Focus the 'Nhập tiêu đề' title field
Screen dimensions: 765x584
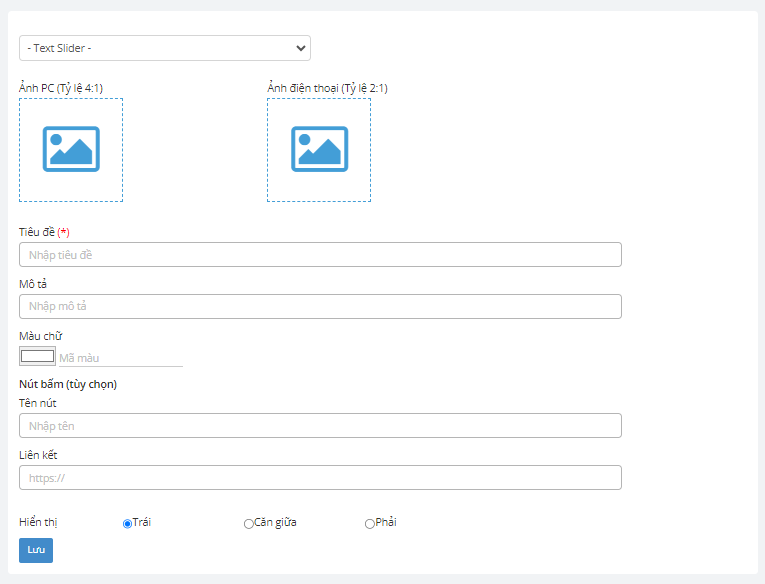[320, 255]
